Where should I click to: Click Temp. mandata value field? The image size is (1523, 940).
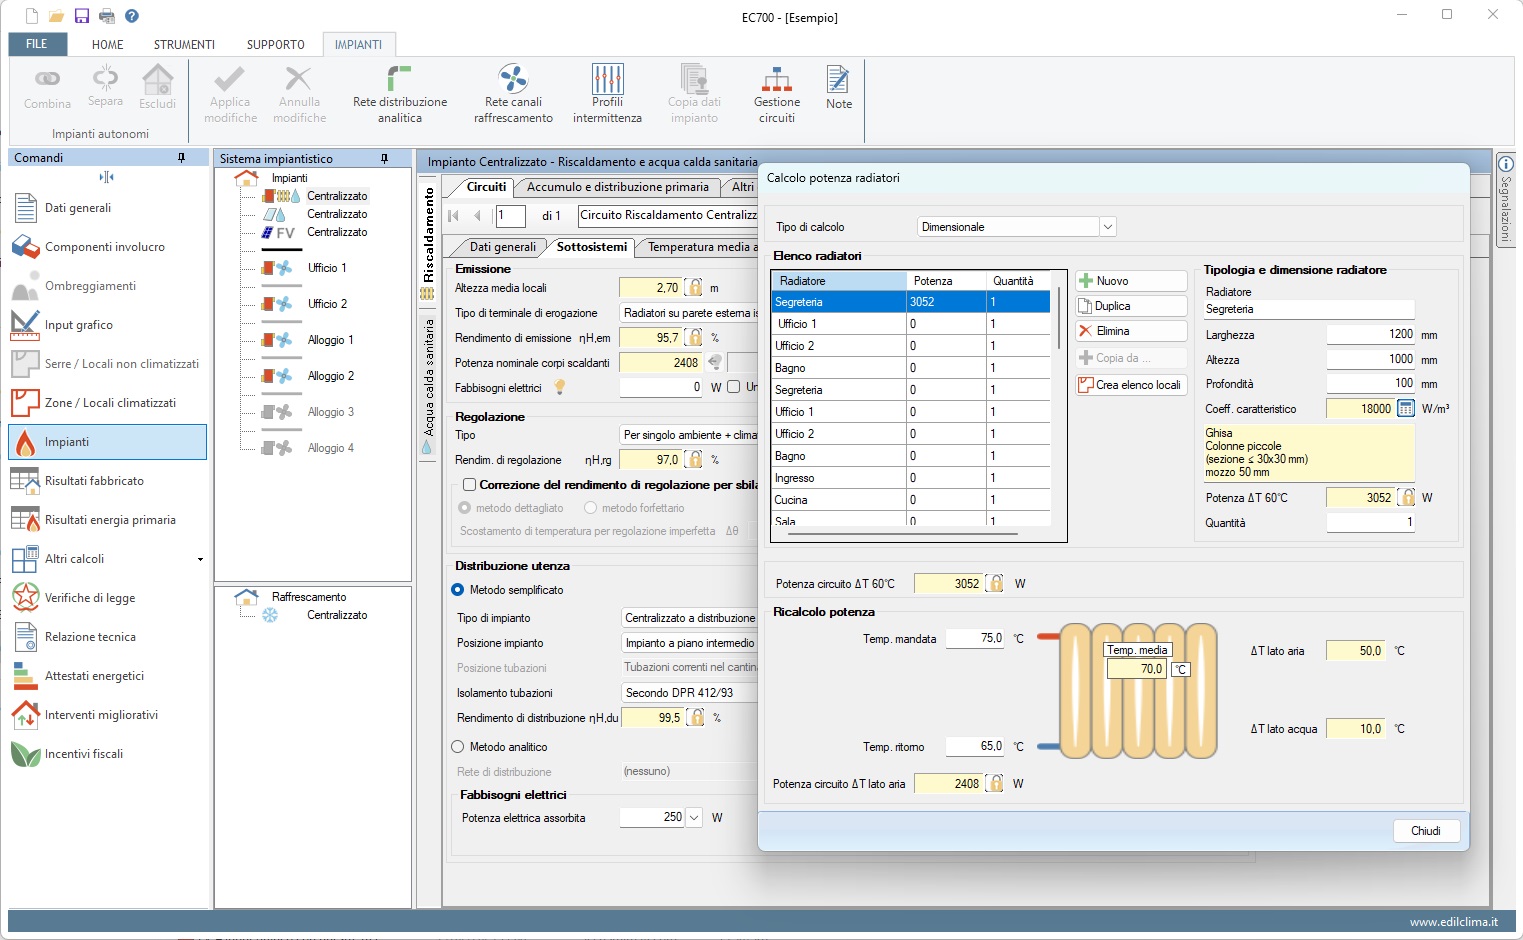(975, 638)
